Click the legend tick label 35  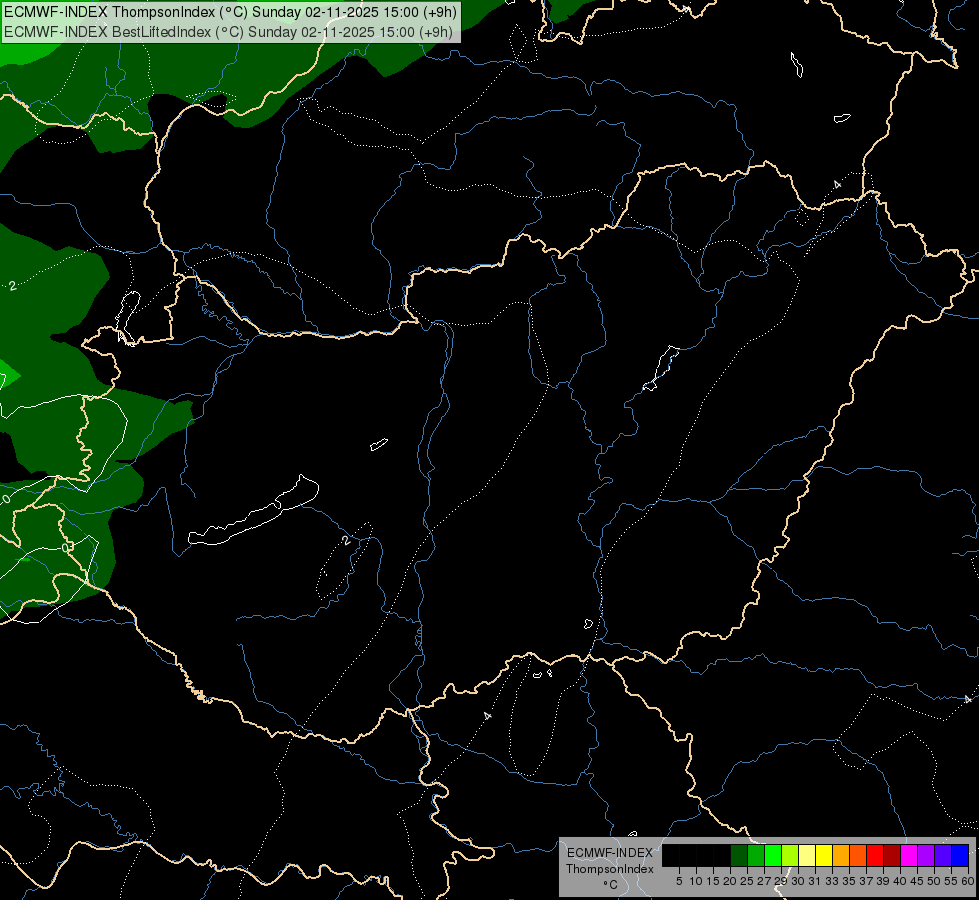click(849, 881)
